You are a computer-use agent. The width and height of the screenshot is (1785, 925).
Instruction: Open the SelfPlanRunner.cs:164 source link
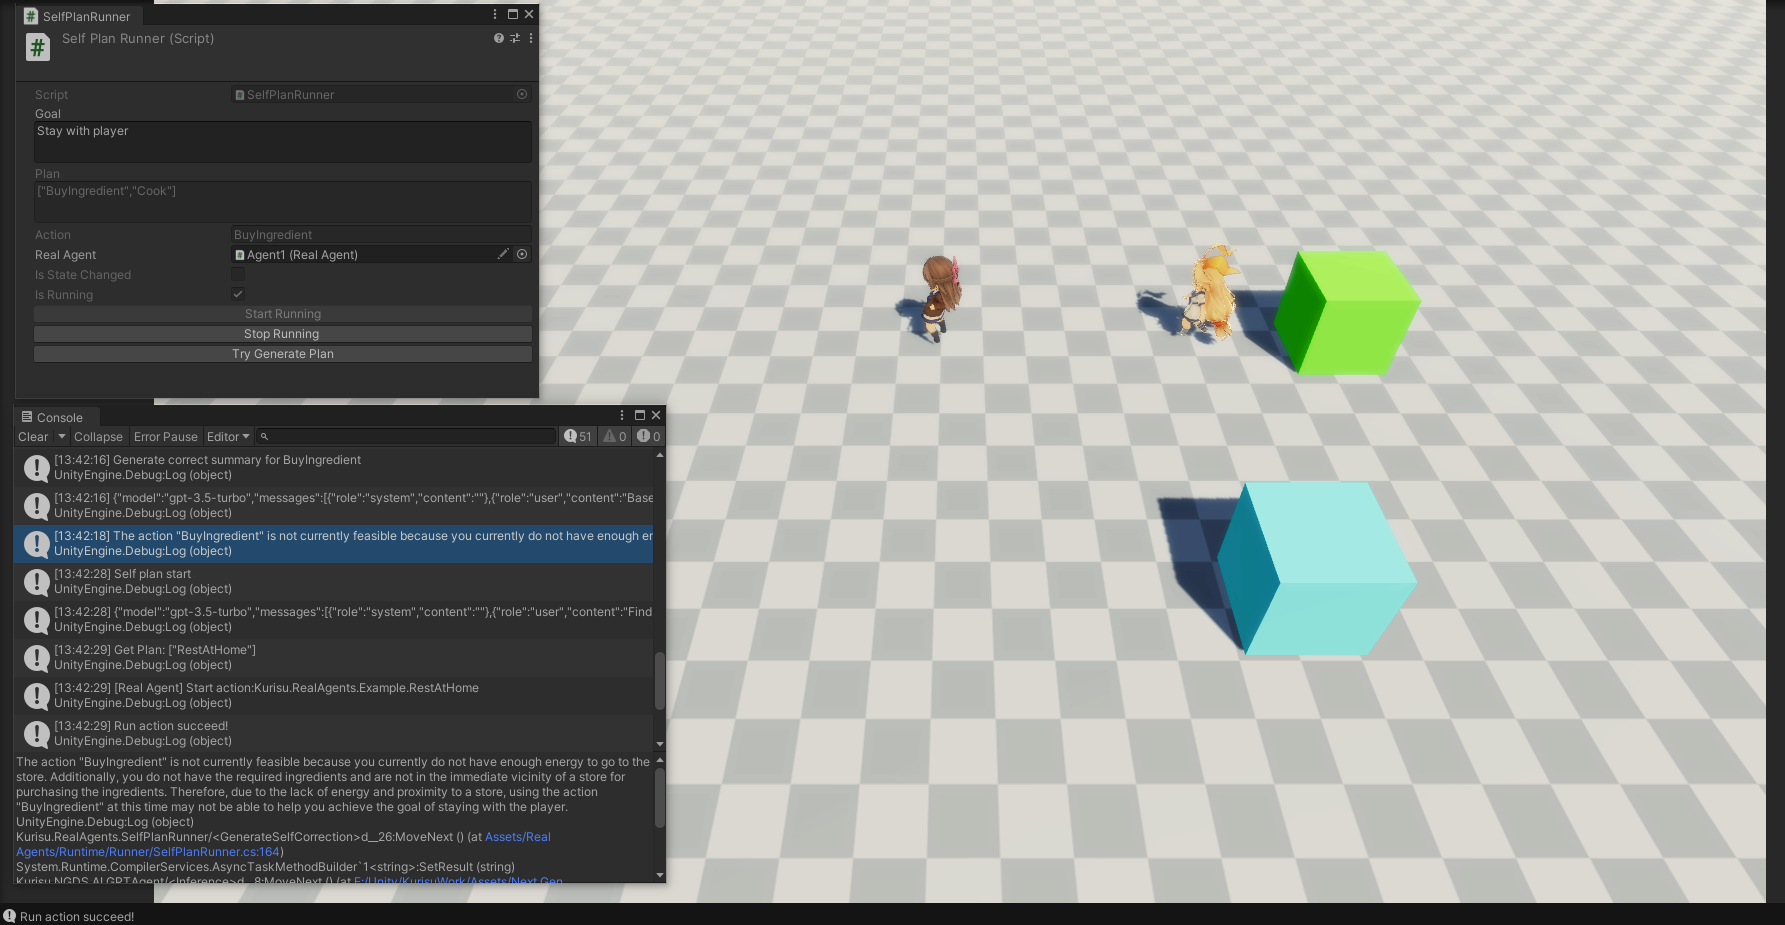point(148,852)
